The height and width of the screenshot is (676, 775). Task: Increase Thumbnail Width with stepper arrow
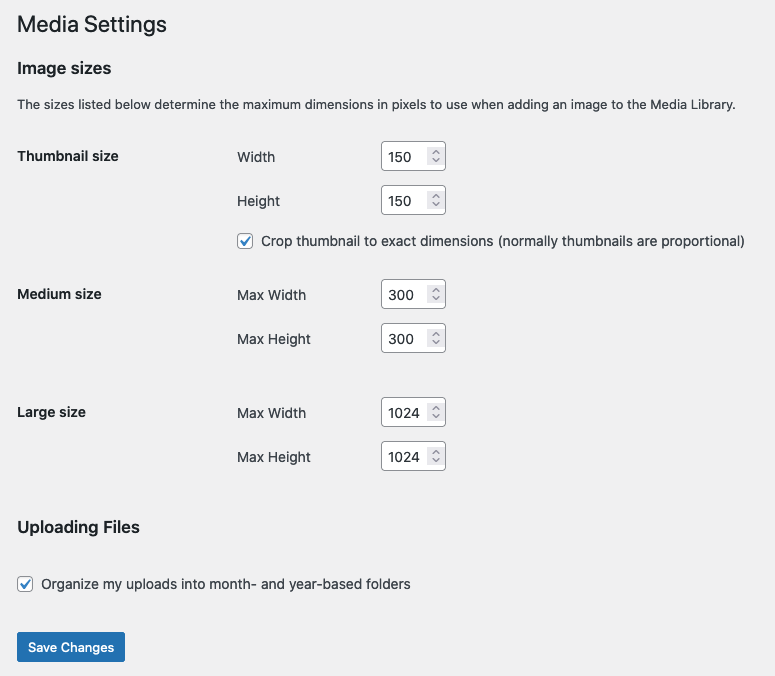tap(435, 152)
